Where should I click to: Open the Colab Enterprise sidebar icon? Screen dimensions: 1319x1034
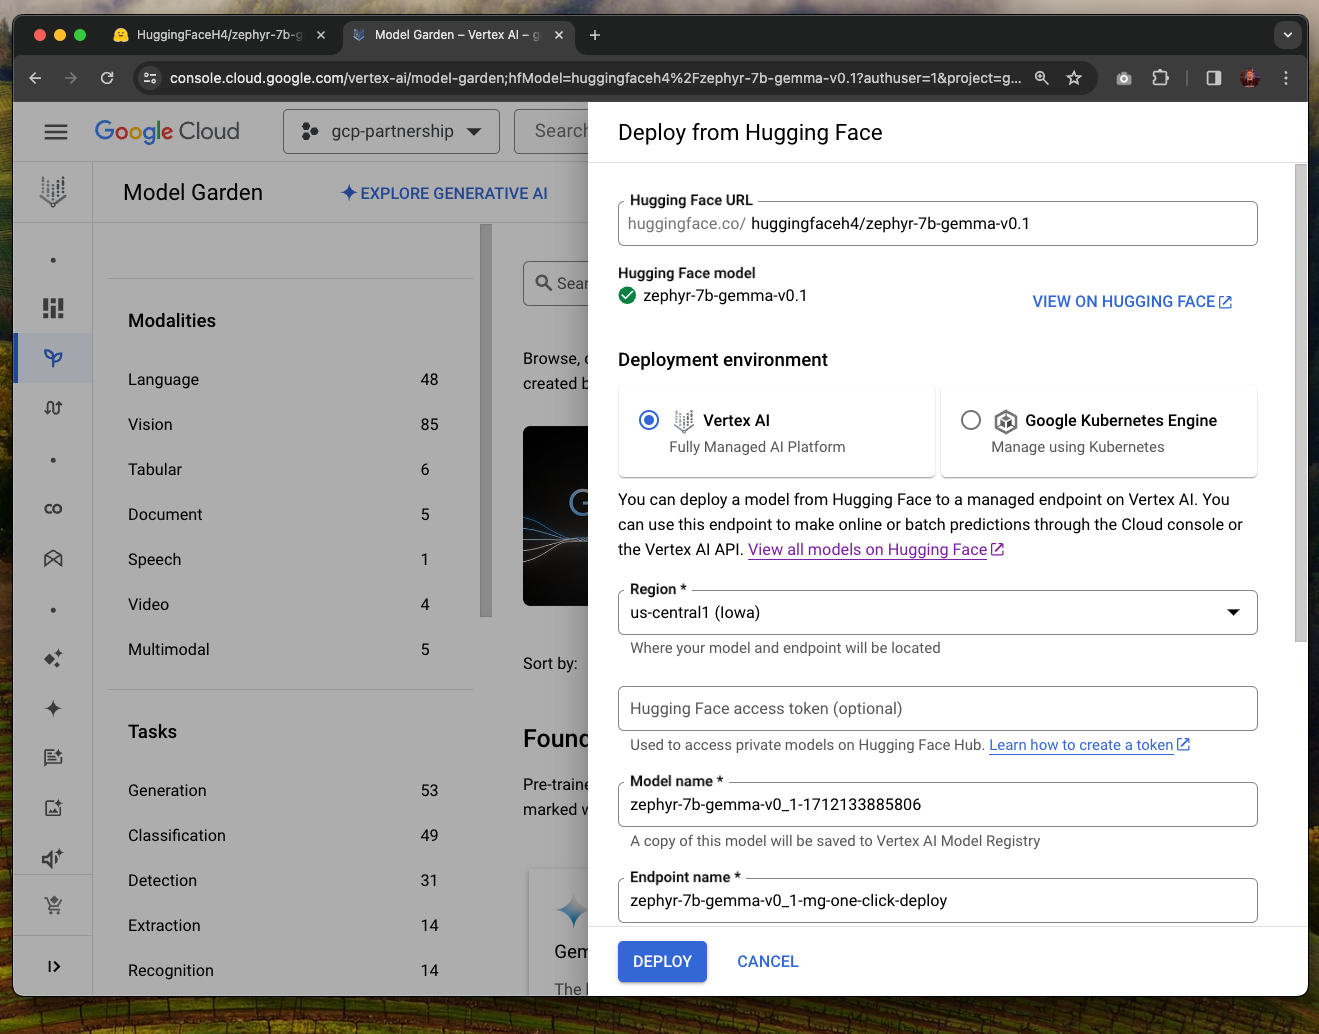53,509
